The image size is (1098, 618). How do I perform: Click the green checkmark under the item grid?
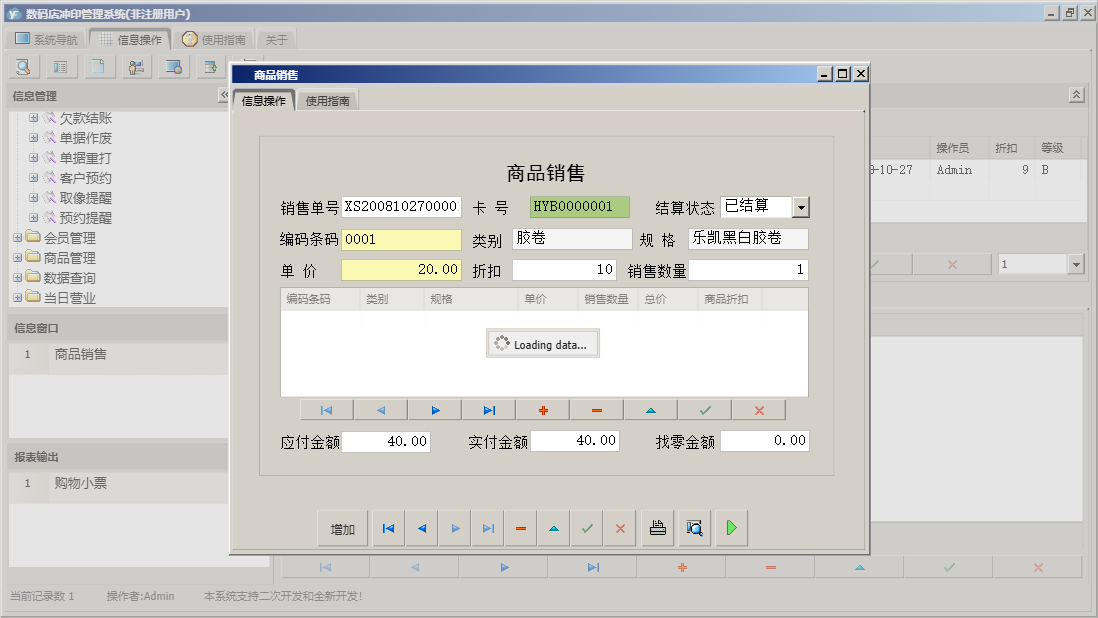click(705, 410)
